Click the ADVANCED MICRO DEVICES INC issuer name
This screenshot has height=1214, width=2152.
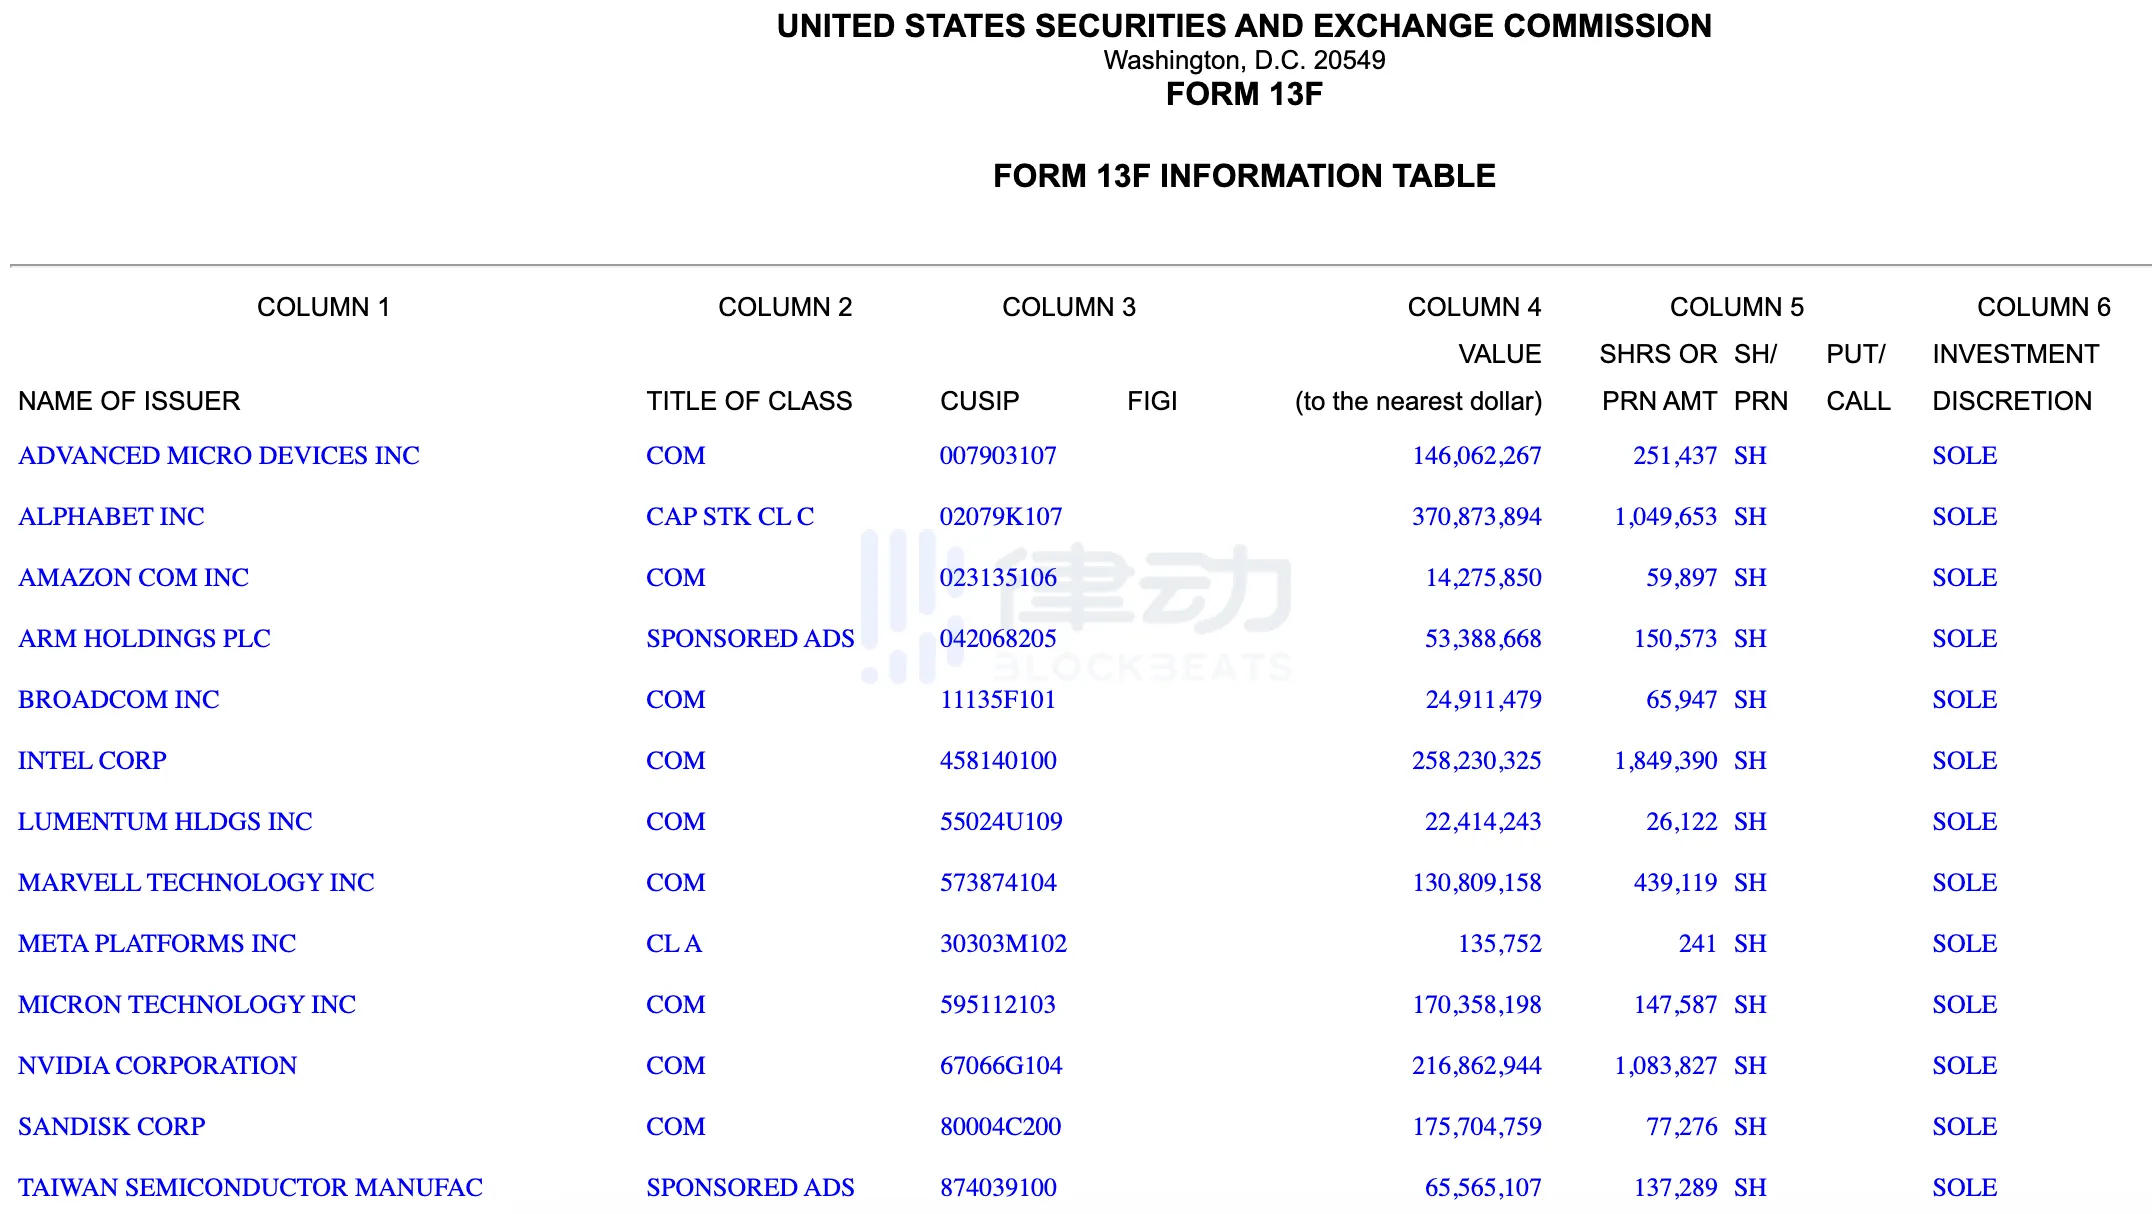pos(219,456)
